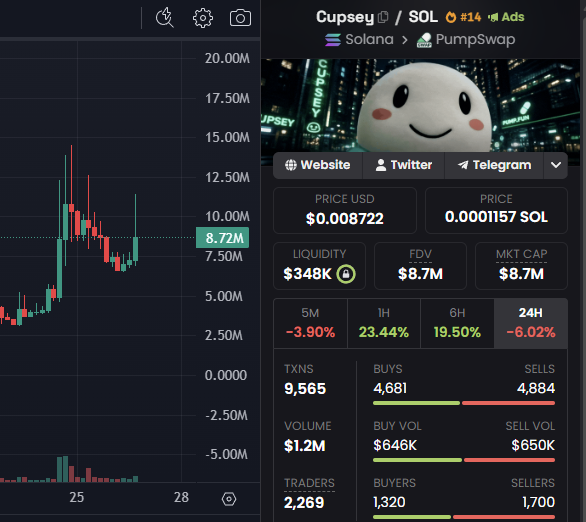The image size is (586, 522).
Task: Open the PumpSwap DEX link
Action: [466, 39]
